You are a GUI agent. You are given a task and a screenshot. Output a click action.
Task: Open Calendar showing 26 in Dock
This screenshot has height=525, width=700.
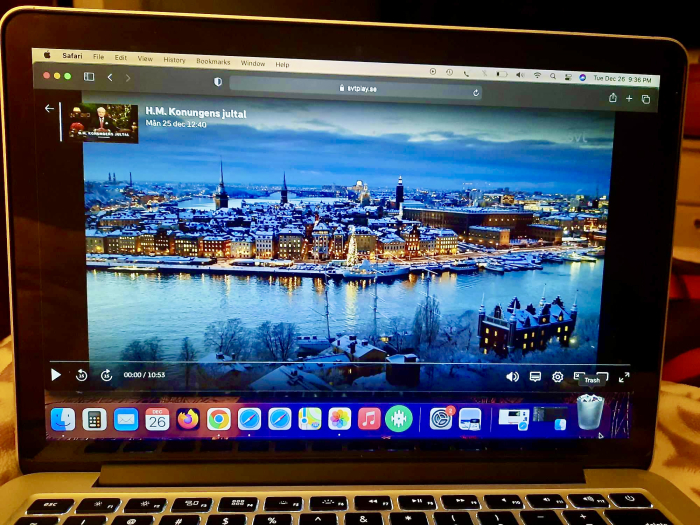(x=157, y=420)
